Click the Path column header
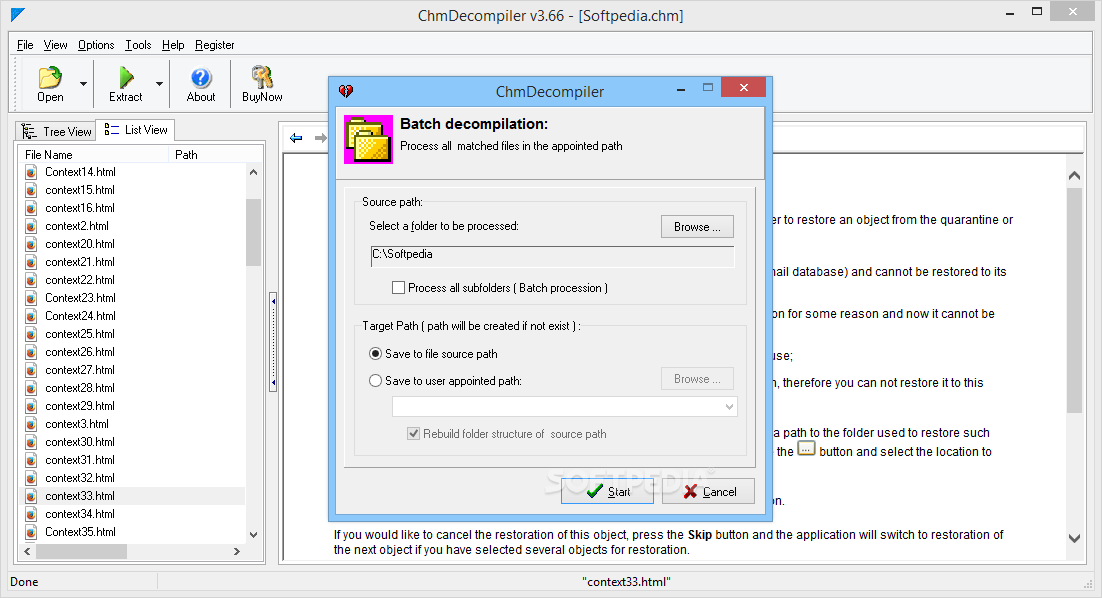The image size is (1102, 598). tap(216, 155)
